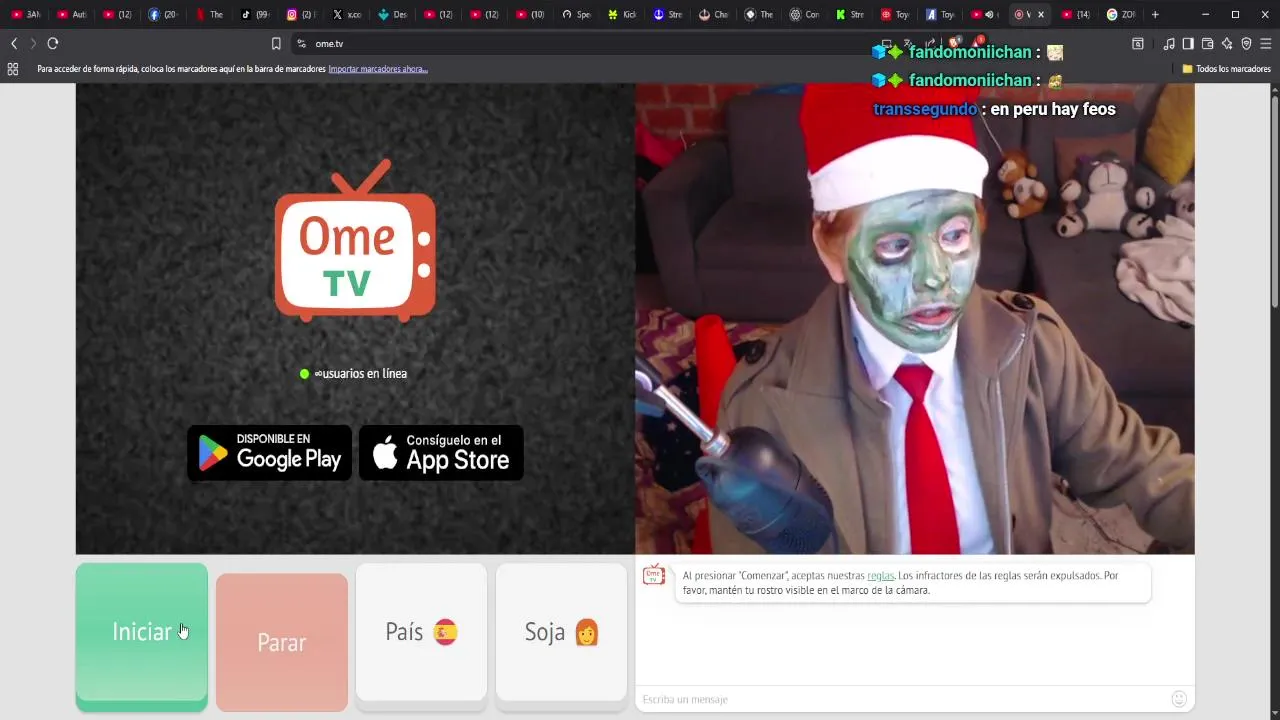
Task: Open the Leo AI sparkle icon
Action: click(x=1227, y=43)
